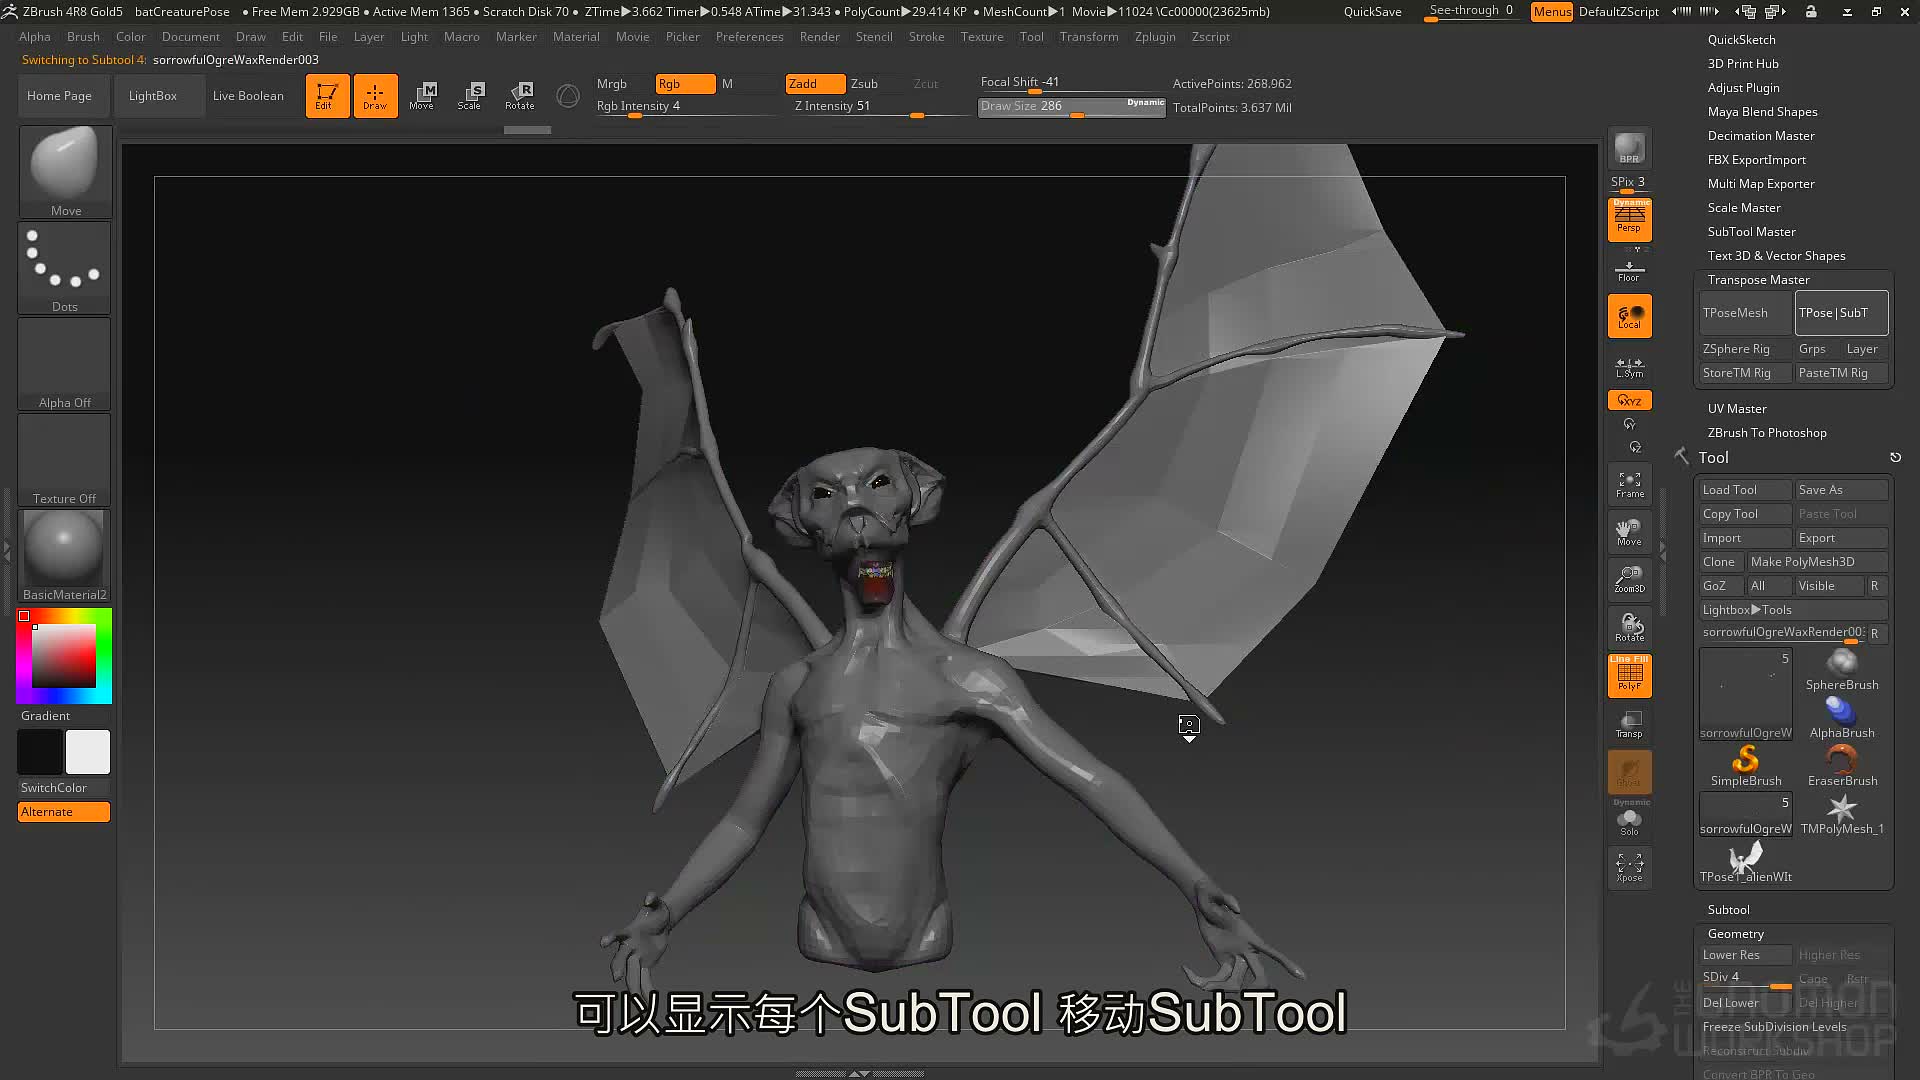Viewport: 1920px width, 1080px height.
Task: Open the Brush menu
Action: [83, 37]
